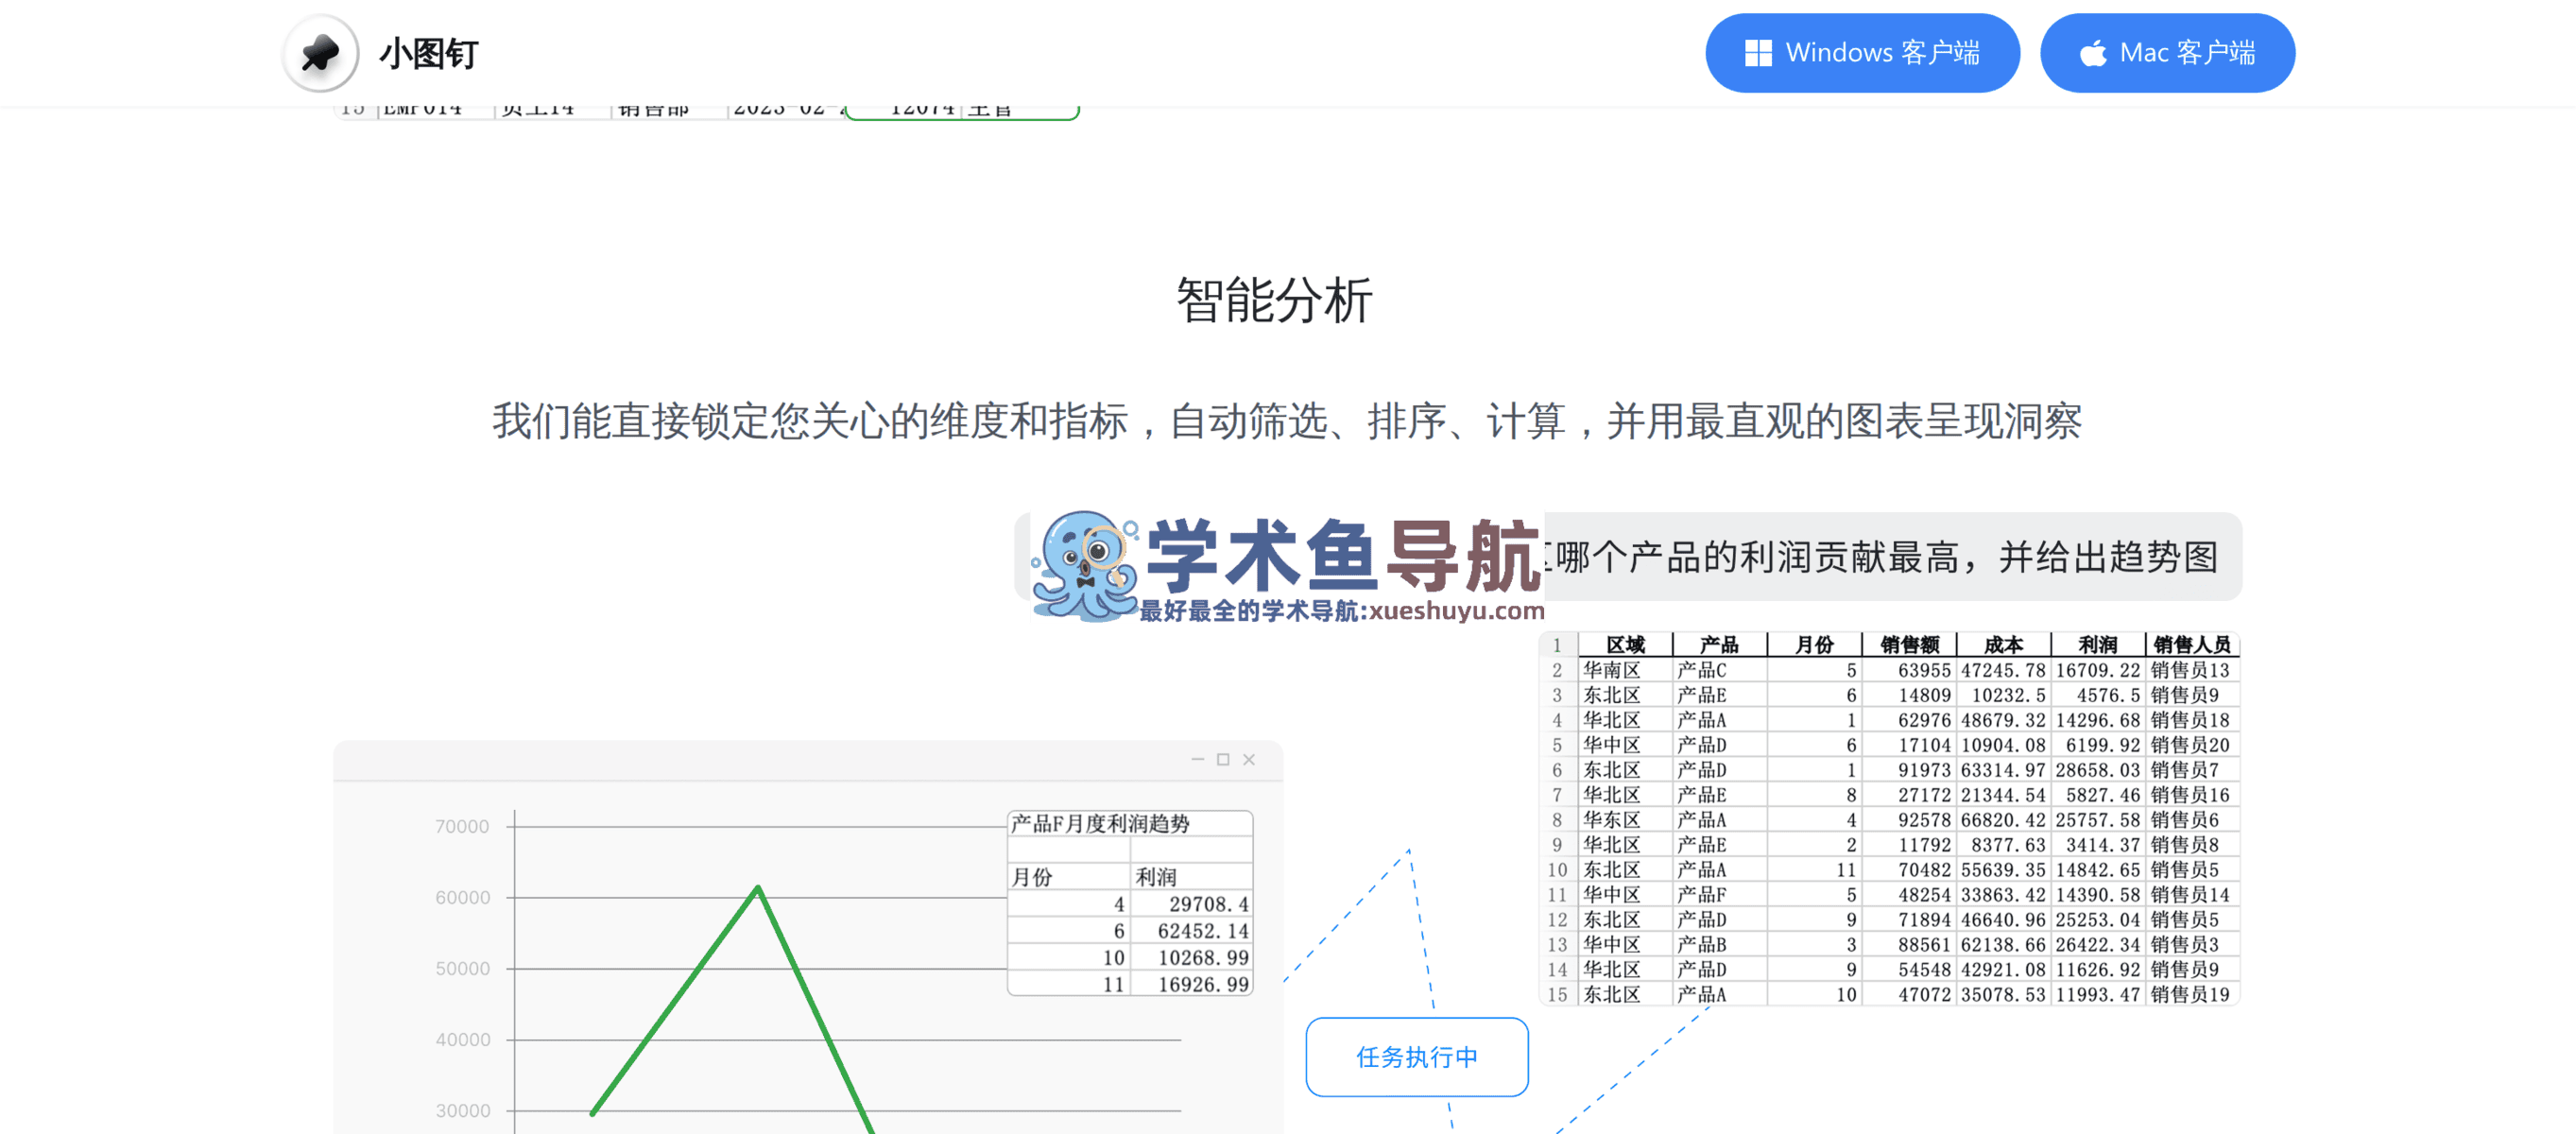The width and height of the screenshot is (2576, 1134).
Task: Click the Apple logo icon in button
Action: pyautogui.click(x=2092, y=53)
